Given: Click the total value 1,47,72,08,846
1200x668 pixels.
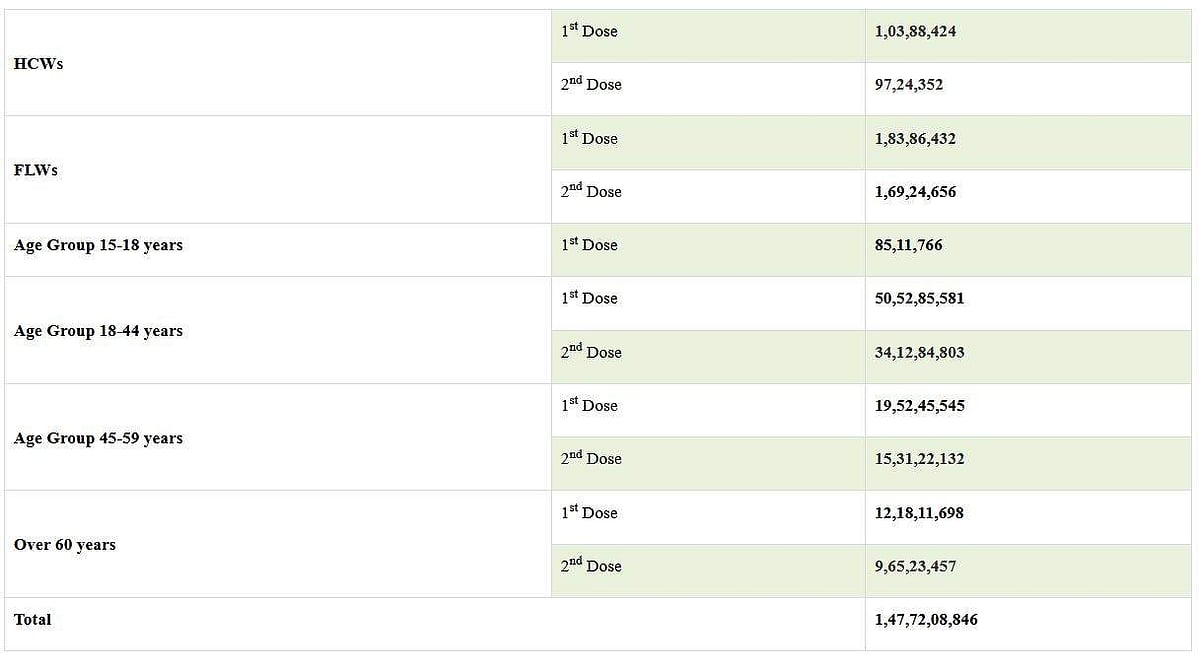Looking at the screenshot, I should click(926, 620).
